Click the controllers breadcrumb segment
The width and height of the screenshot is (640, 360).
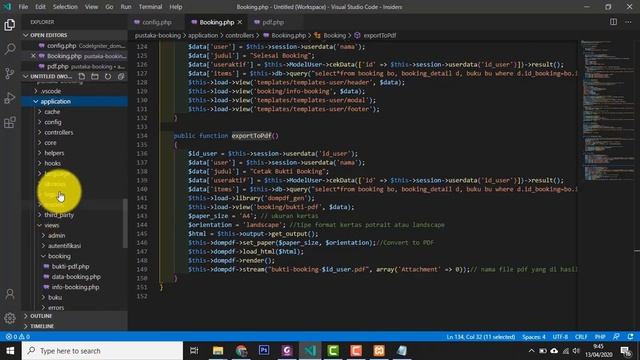click(240, 36)
